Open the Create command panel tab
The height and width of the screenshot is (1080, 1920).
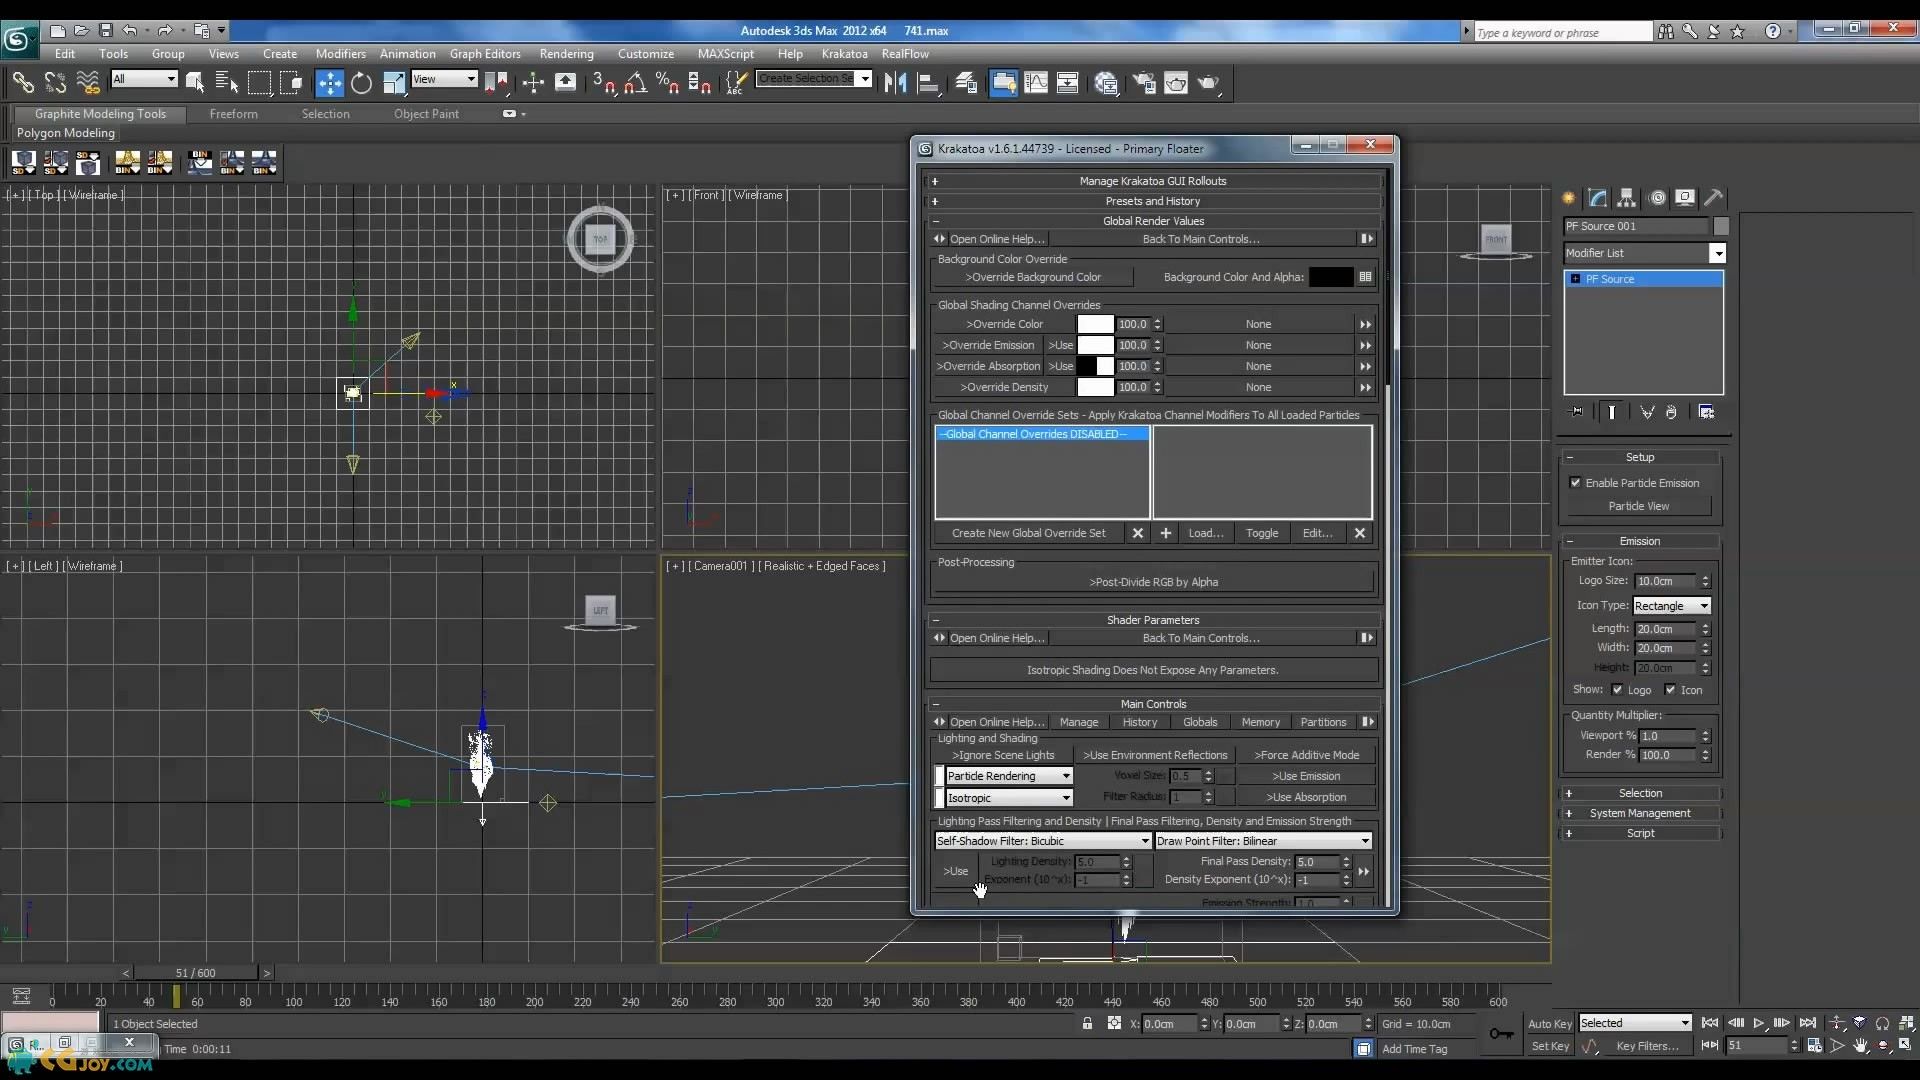[1569, 198]
